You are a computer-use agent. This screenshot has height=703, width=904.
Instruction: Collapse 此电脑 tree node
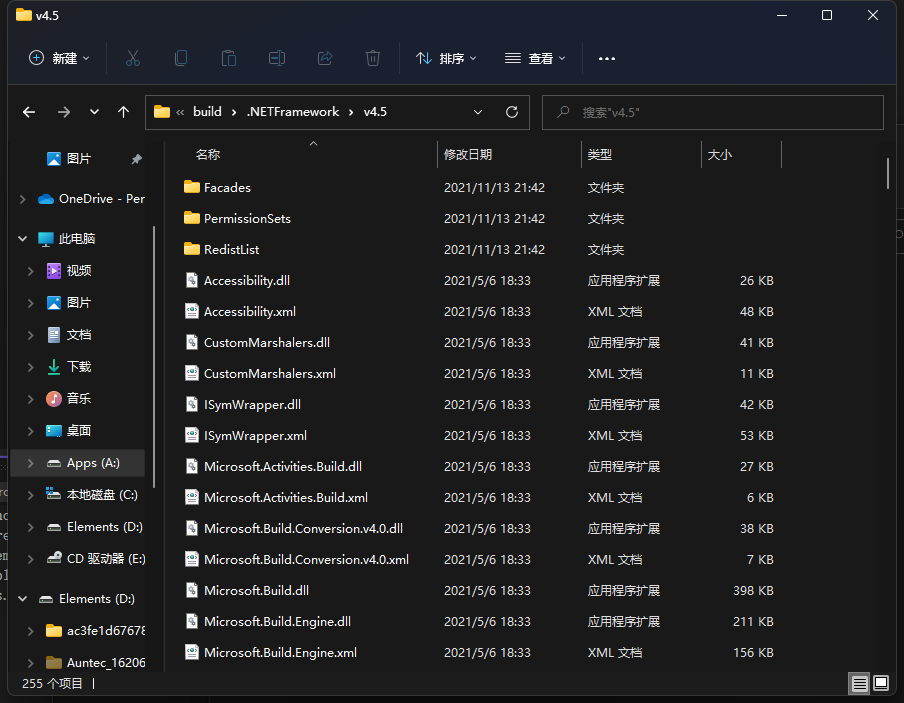(22, 239)
